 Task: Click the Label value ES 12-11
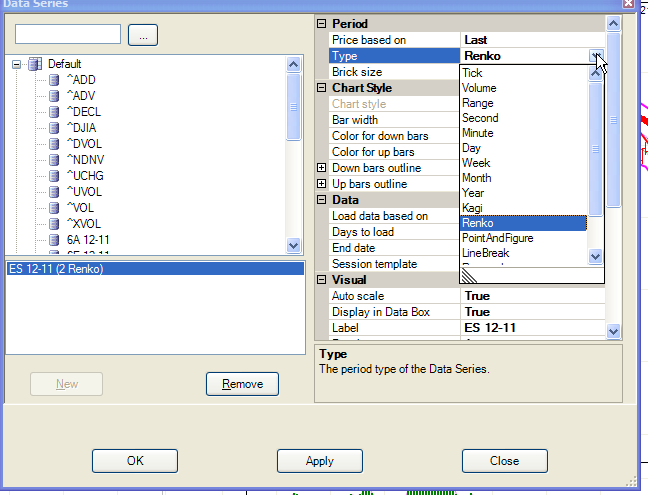[x=490, y=328]
